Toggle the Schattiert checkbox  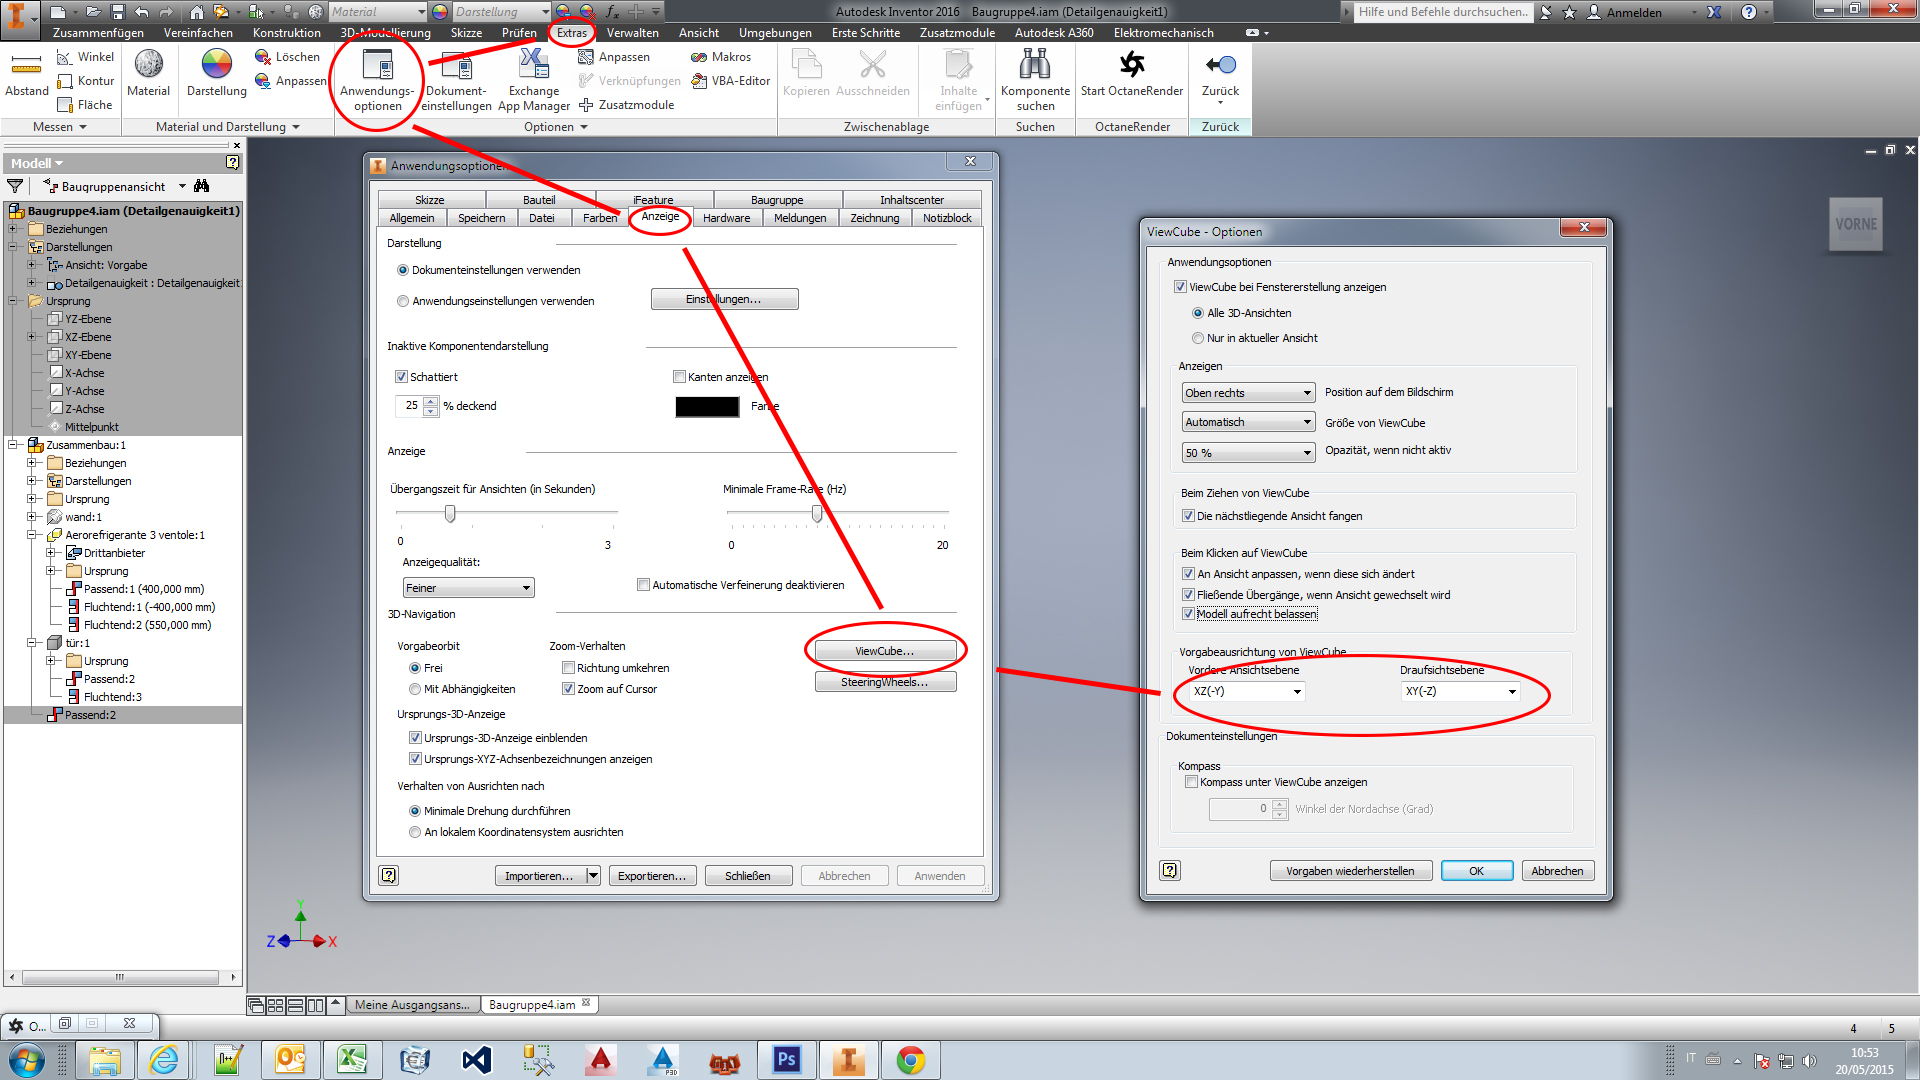402,377
